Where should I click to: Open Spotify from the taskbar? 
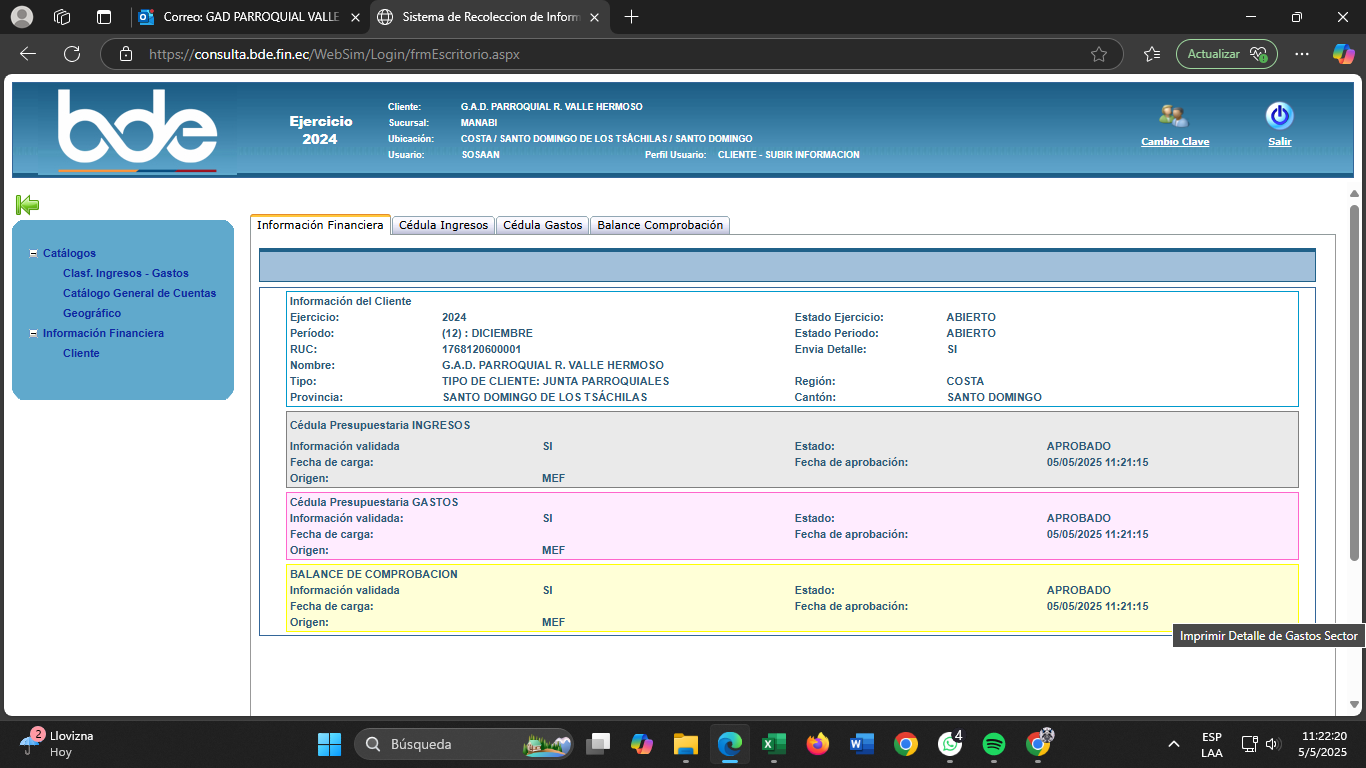click(993, 744)
